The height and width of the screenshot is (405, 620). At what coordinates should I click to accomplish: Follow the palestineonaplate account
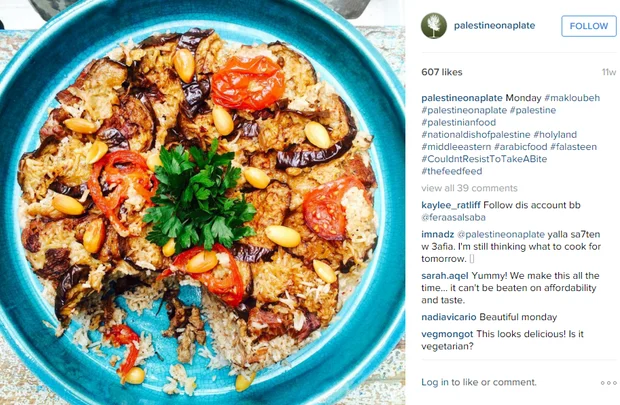pos(589,26)
